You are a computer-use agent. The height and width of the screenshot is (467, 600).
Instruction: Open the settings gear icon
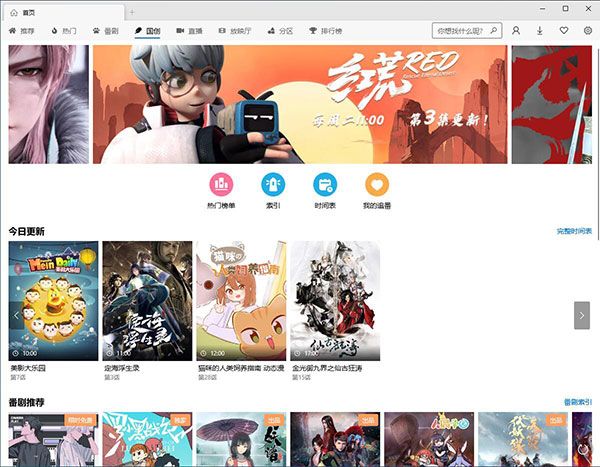(588, 31)
